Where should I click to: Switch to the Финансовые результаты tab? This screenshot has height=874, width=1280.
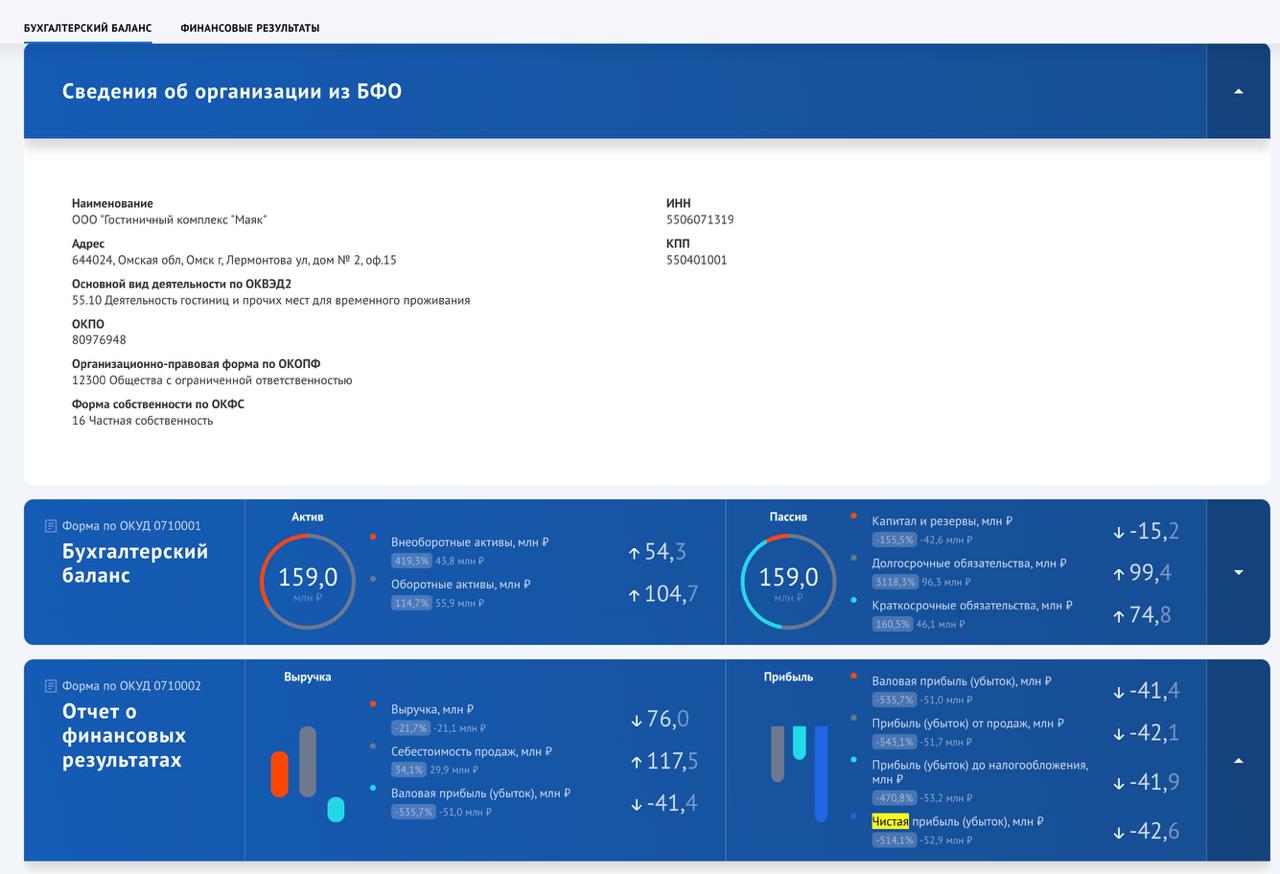[x=250, y=28]
